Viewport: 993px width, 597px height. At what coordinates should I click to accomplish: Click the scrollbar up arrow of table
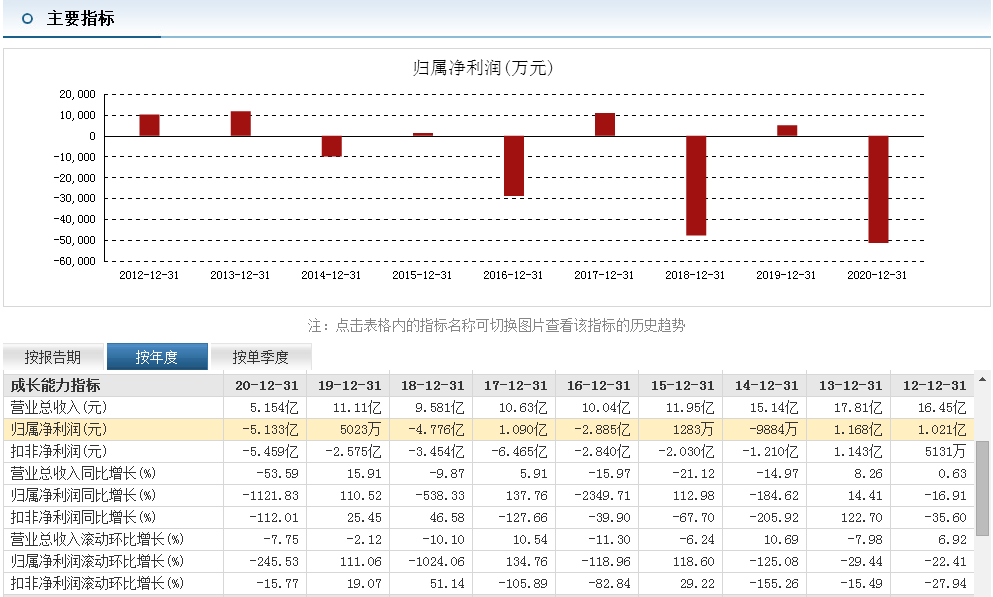click(983, 380)
